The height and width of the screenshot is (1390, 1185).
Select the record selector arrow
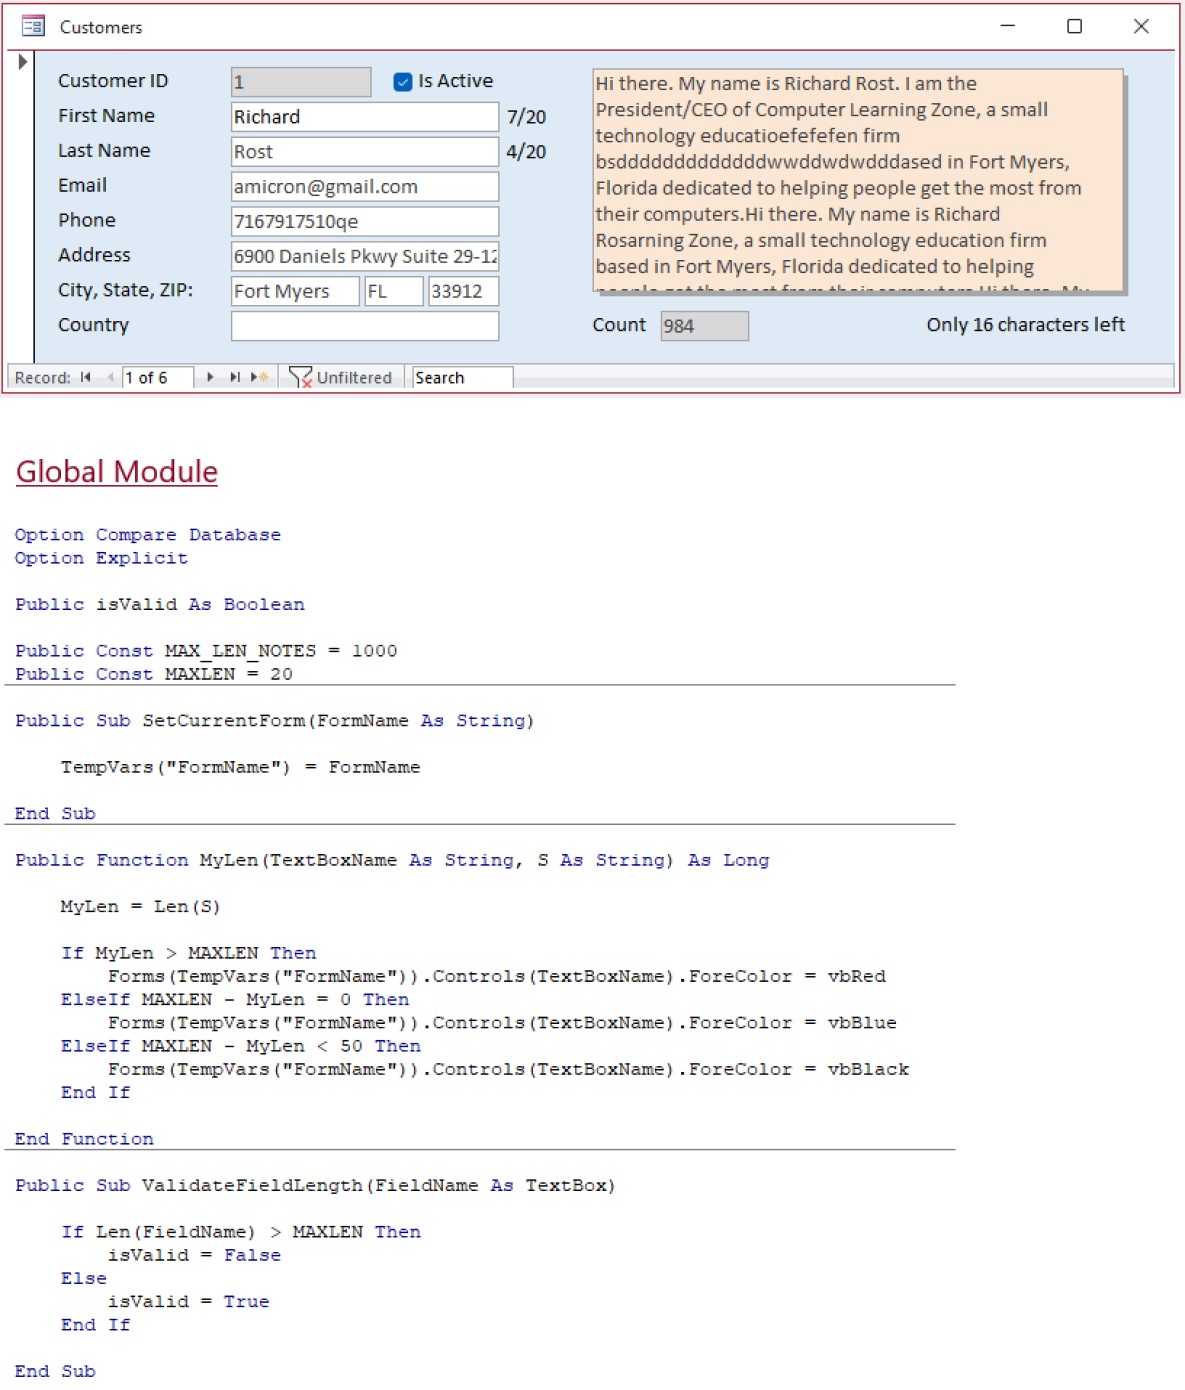(x=21, y=62)
